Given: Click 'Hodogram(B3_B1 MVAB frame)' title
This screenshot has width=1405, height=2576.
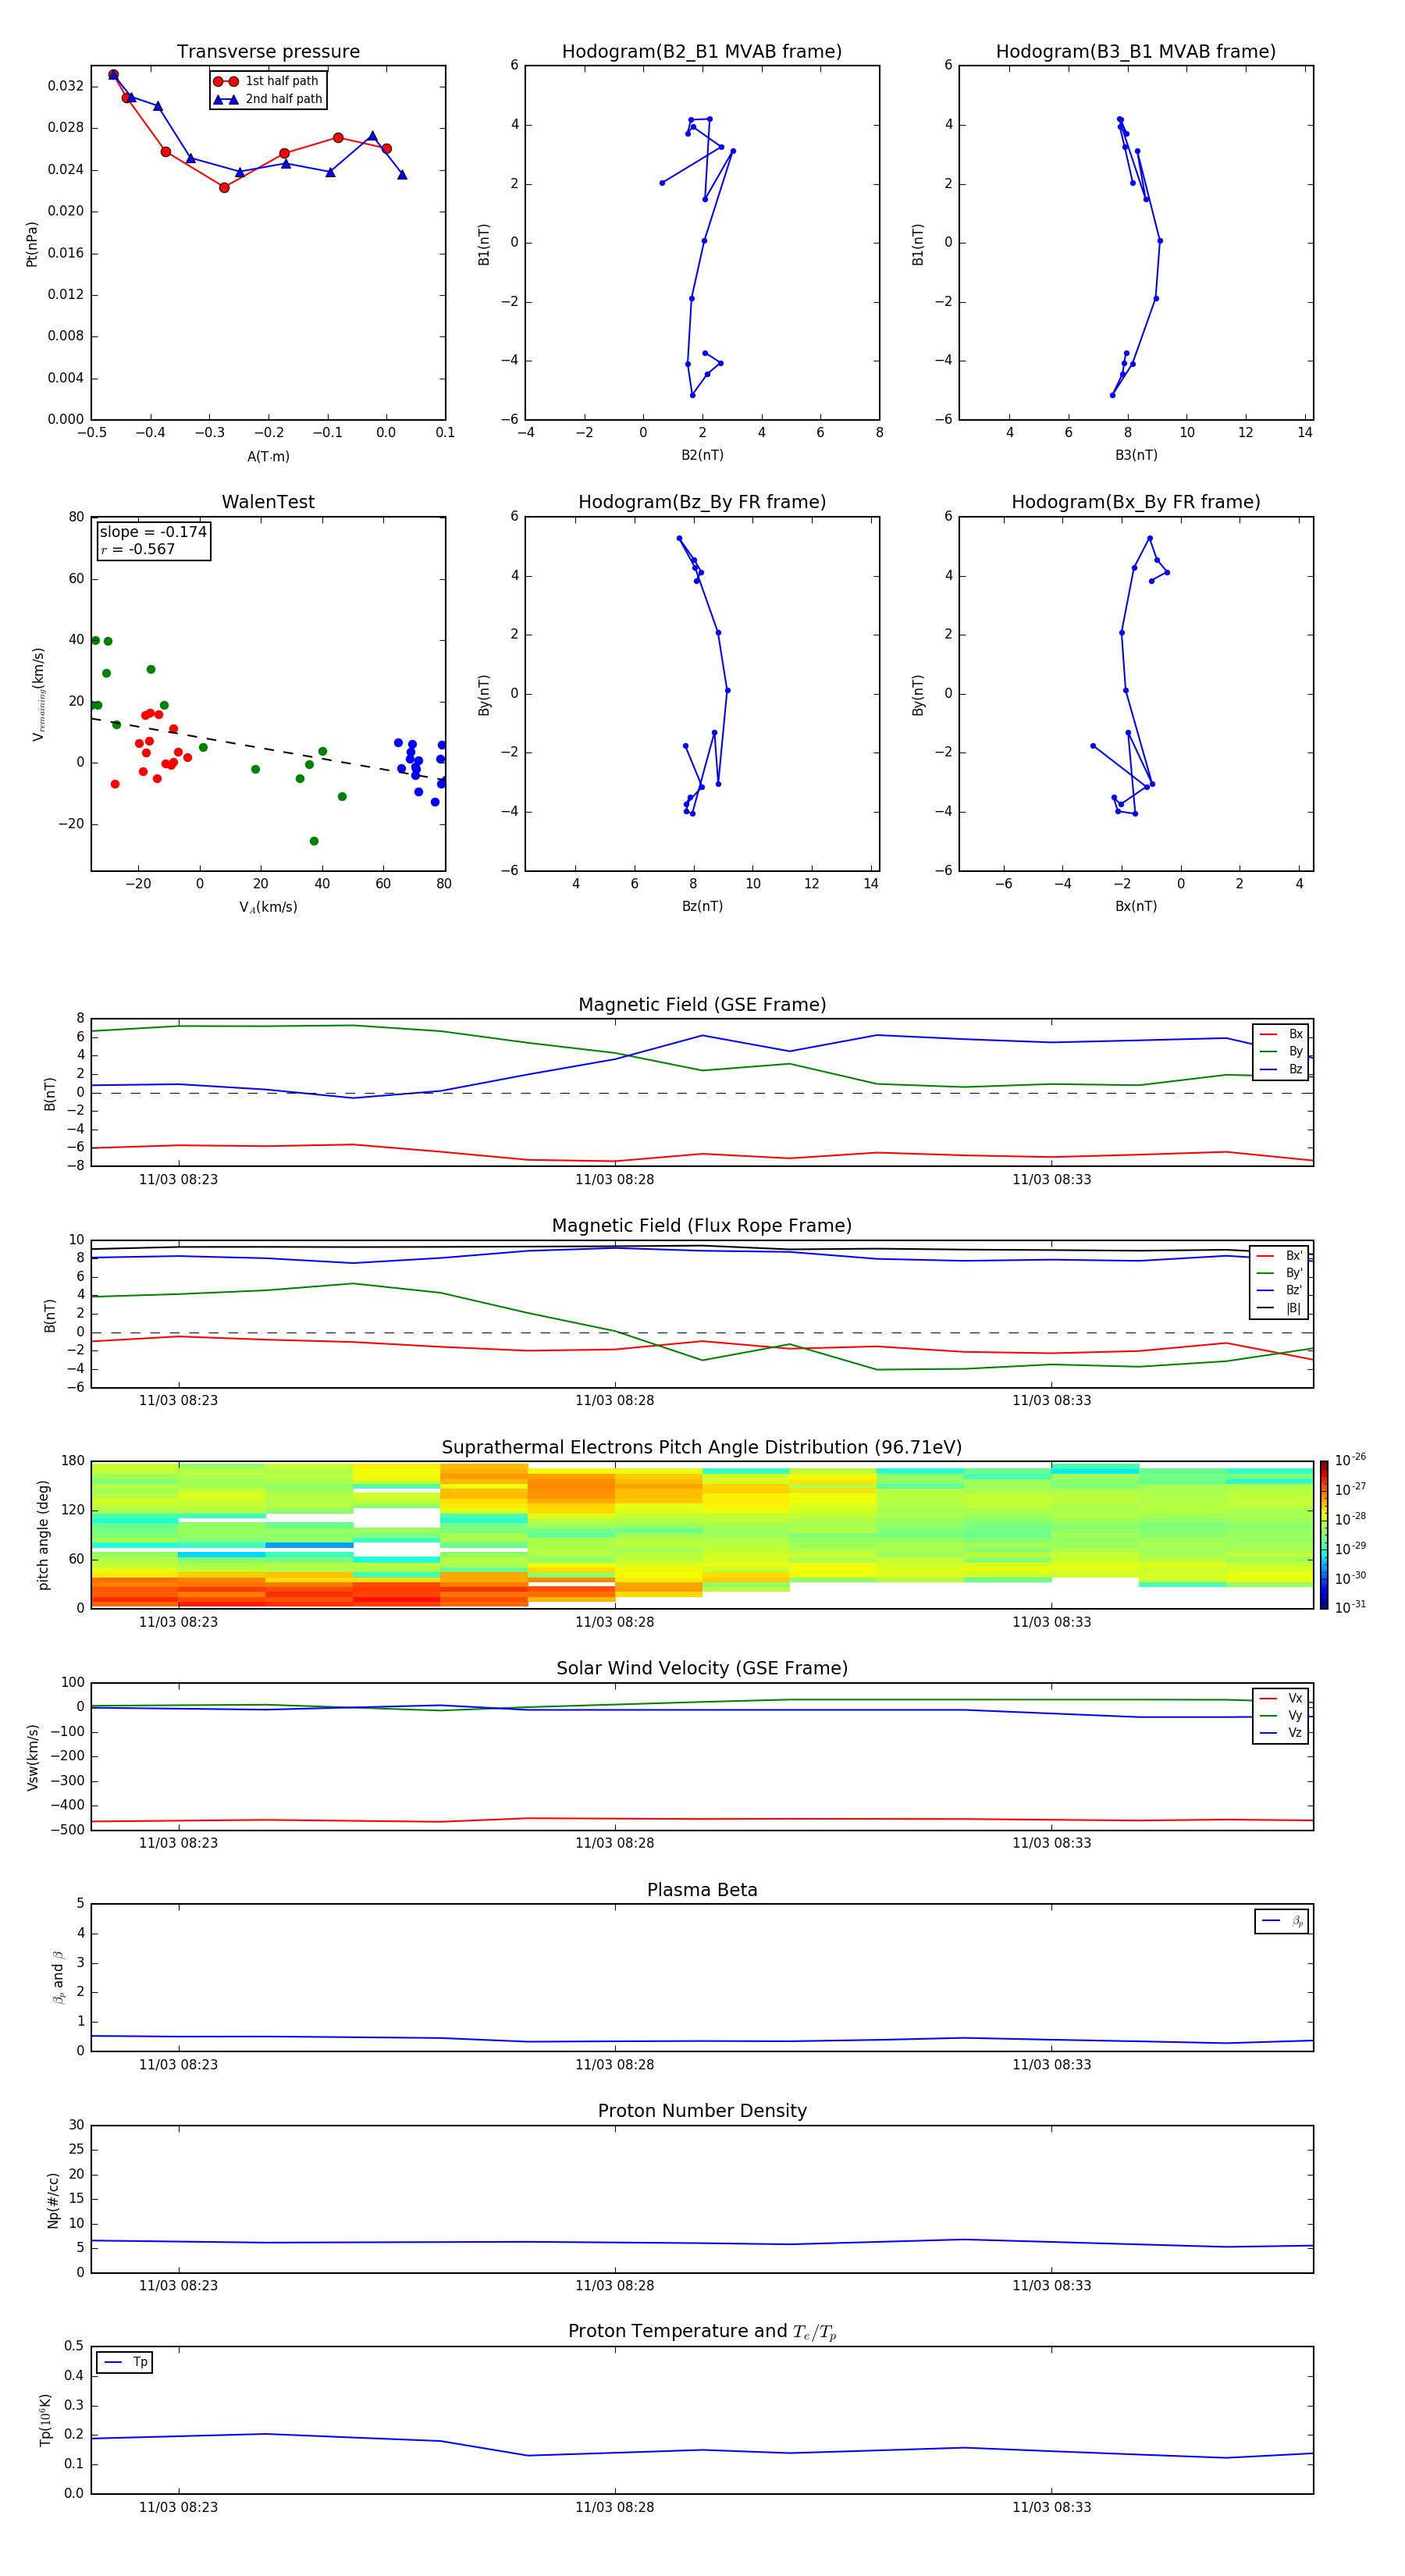Looking at the screenshot, I should [1136, 52].
